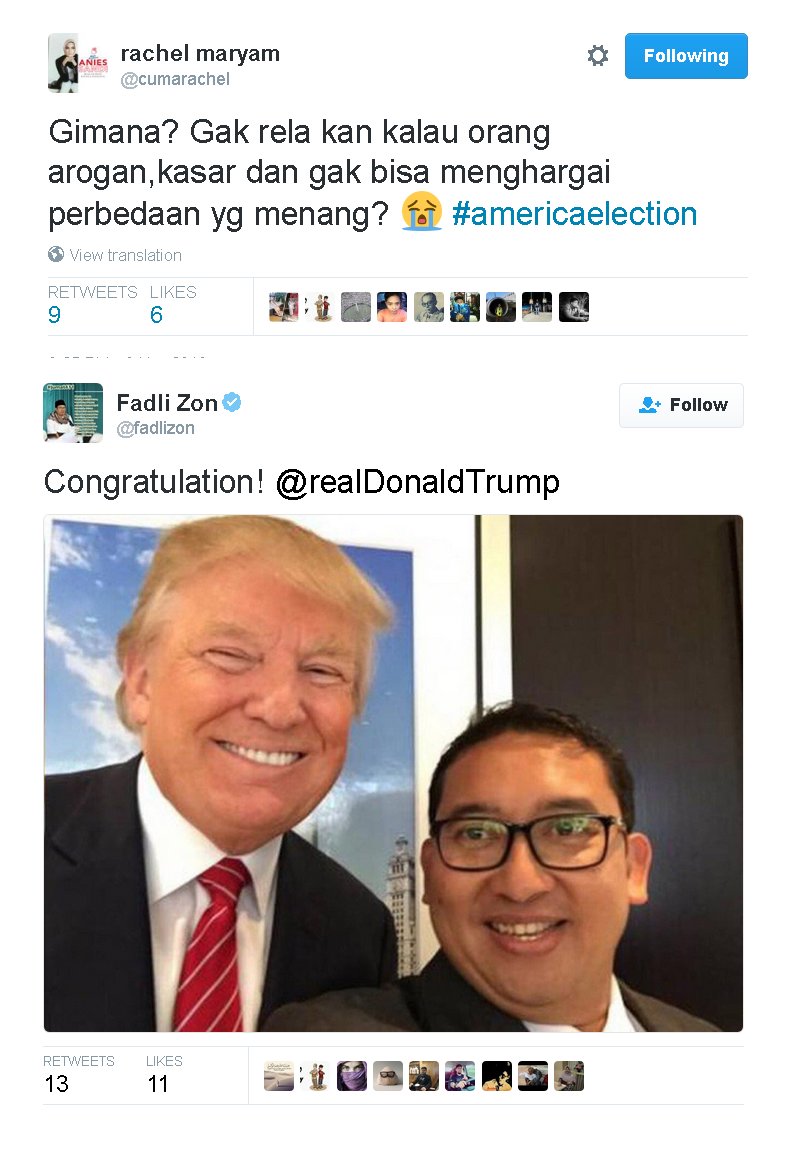Click Fadli Zon's profile avatar
This screenshot has height=1152, width=796.
pyautogui.click(x=73, y=412)
